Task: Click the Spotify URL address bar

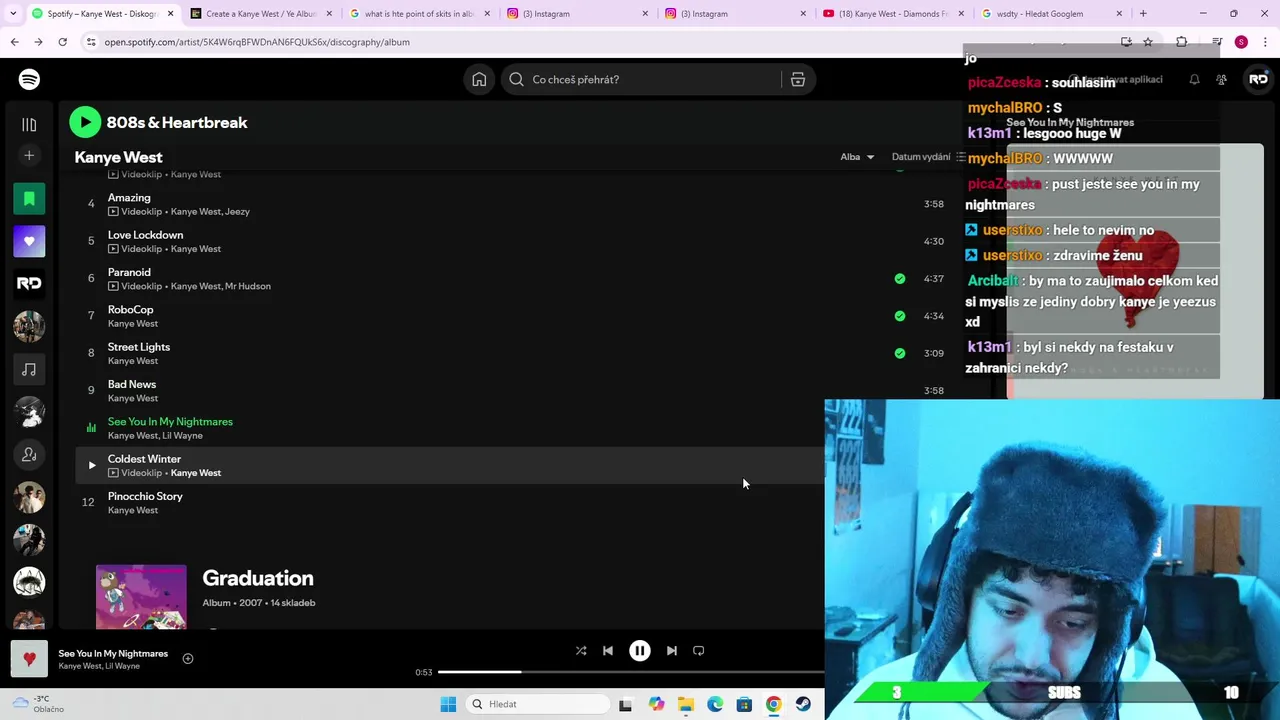Action: (600, 42)
